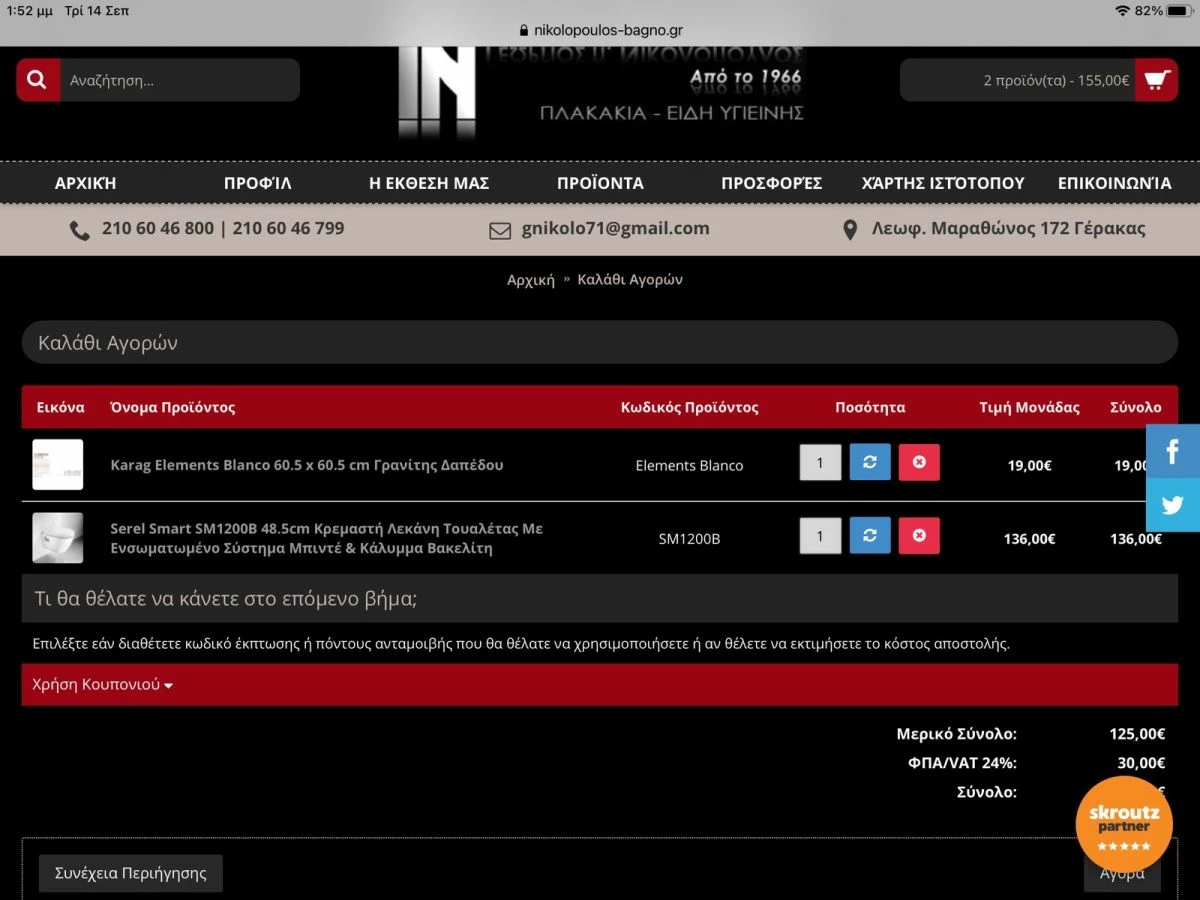The width and height of the screenshot is (1200, 900).
Task: Open the Karag Elements Blanco product thumbnail
Action: [x=58, y=464]
